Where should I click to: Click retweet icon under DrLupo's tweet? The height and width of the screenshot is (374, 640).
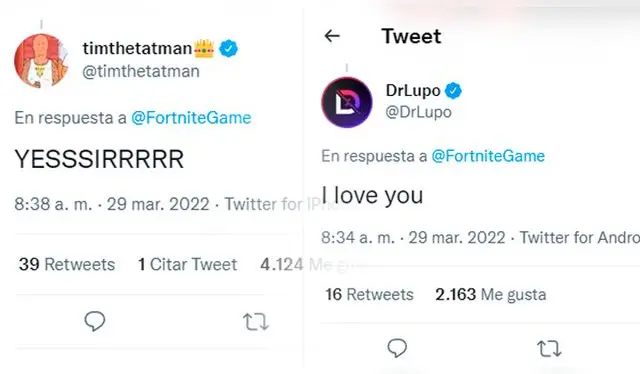(549, 349)
